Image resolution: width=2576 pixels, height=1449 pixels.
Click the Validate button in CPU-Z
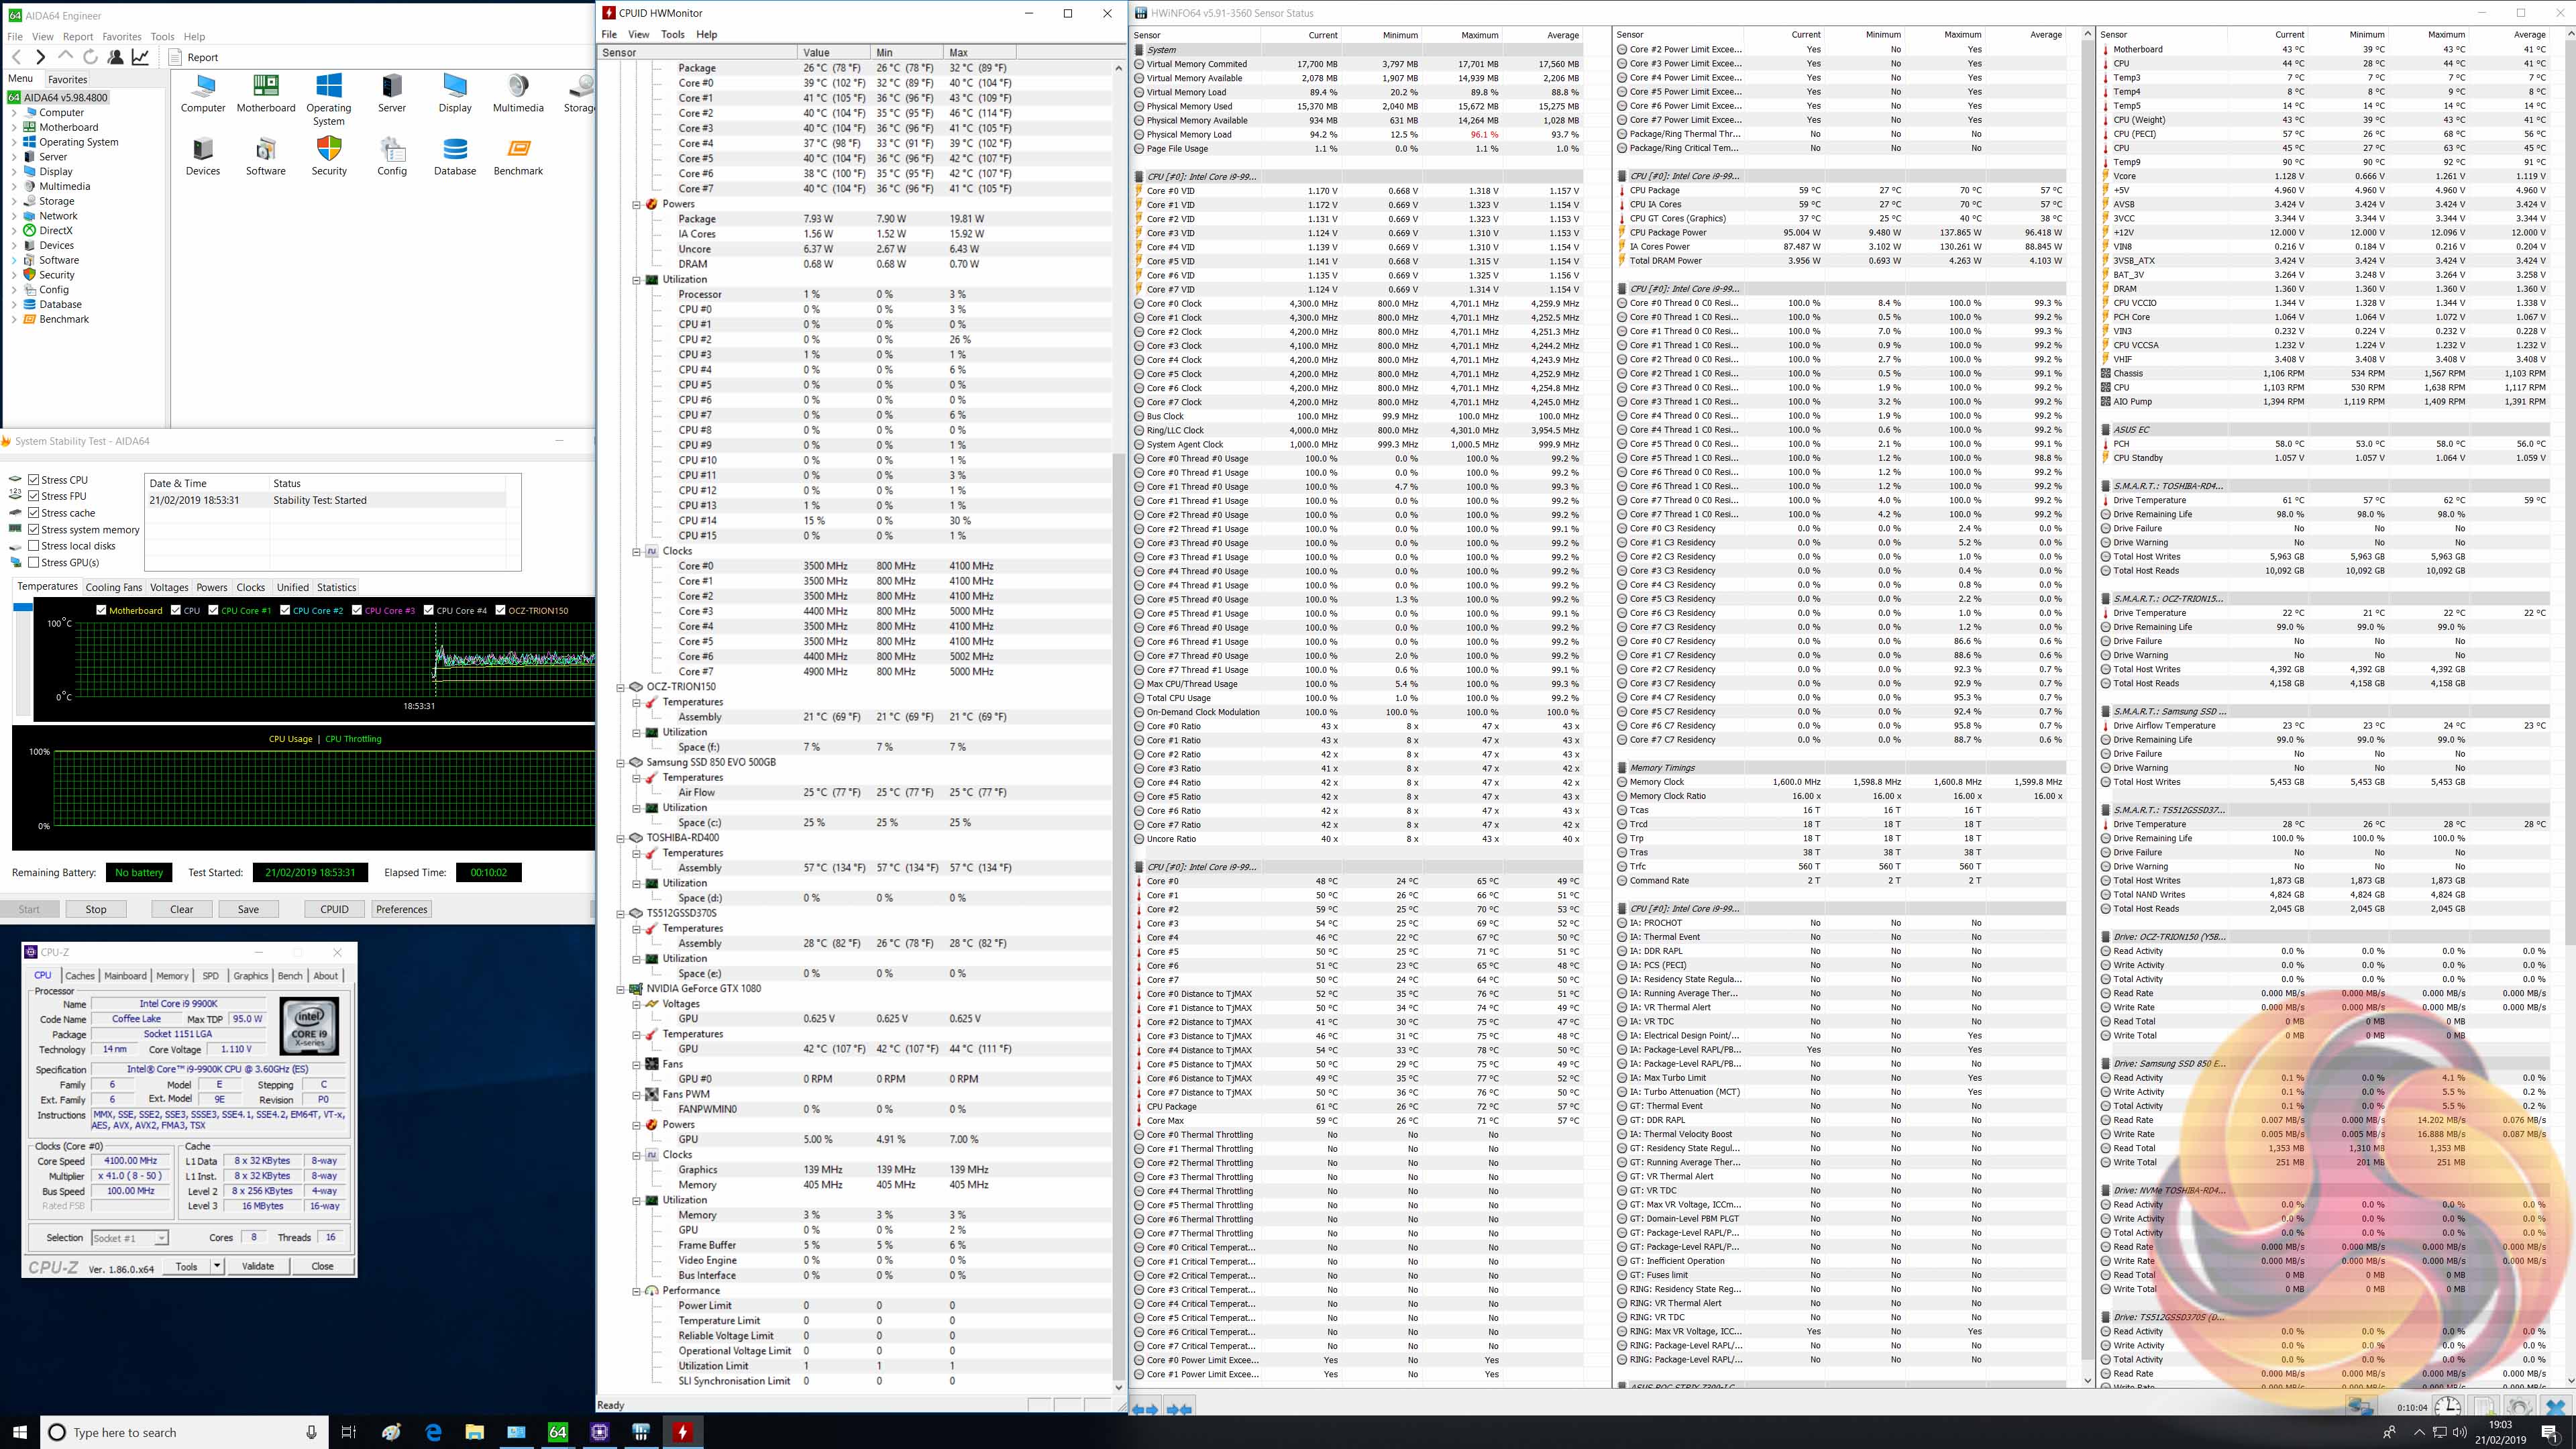tap(257, 1266)
